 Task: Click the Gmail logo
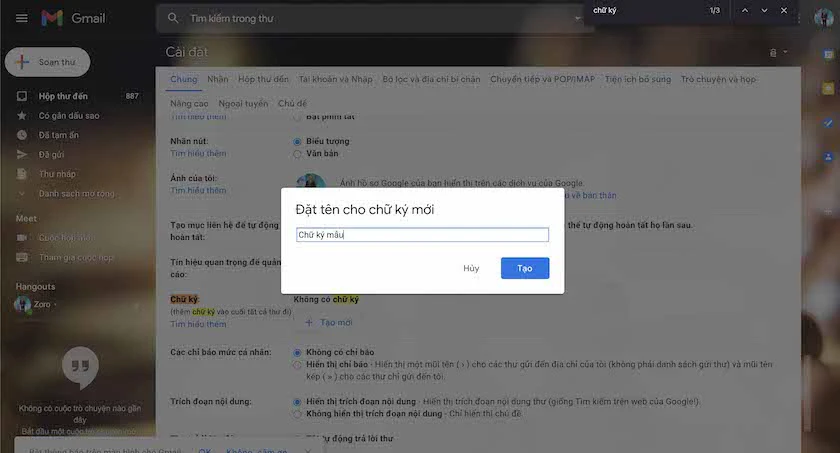[x=73, y=18]
